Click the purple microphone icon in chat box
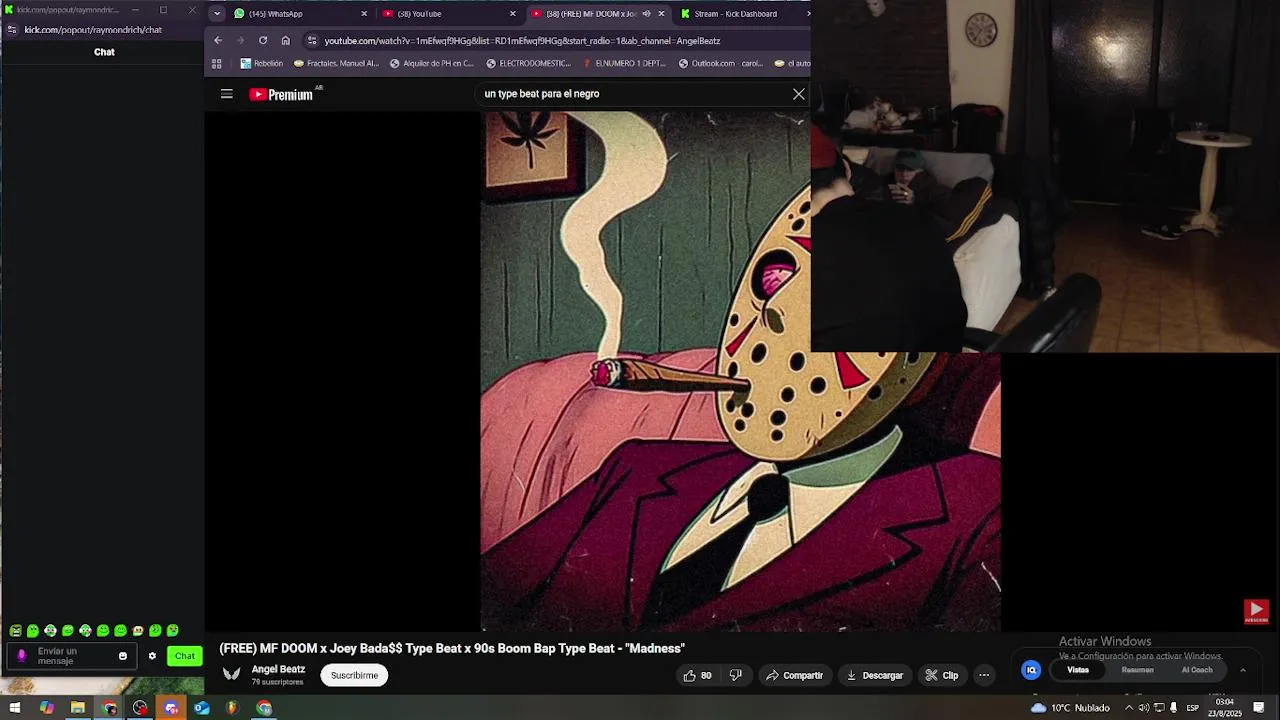Image resolution: width=1280 pixels, height=720 pixels. point(21,656)
